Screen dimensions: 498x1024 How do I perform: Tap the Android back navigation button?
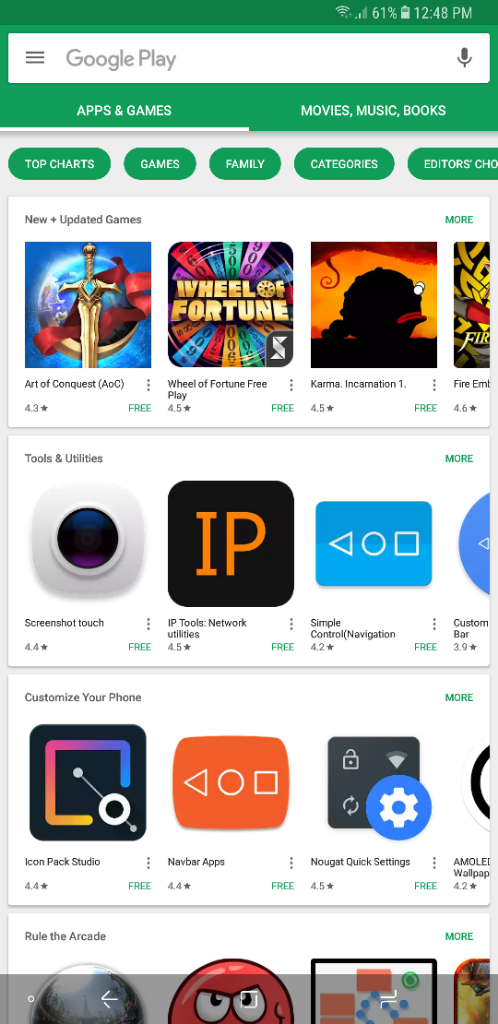[109, 999]
